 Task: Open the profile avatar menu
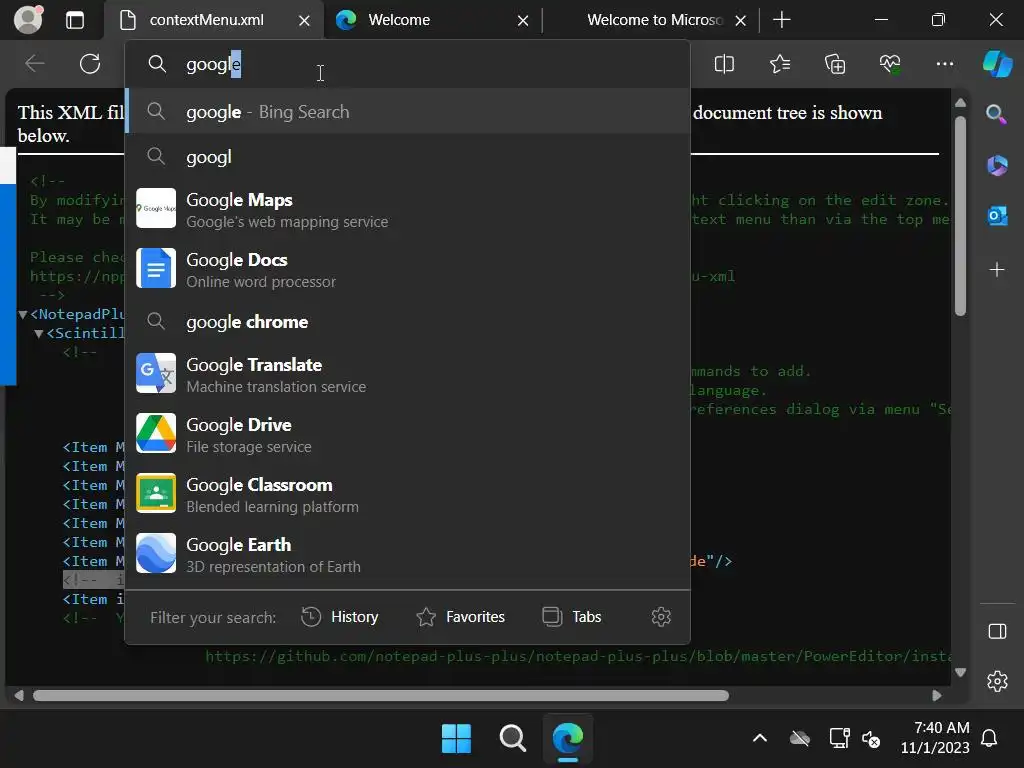coord(28,20)
